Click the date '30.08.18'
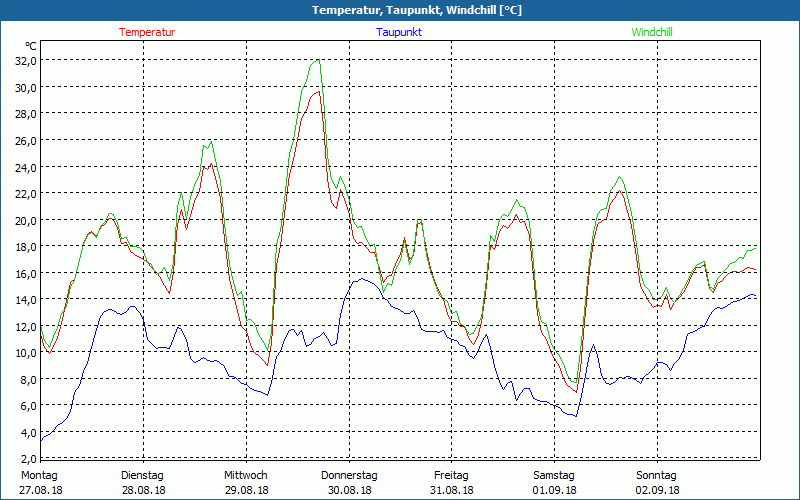This screenshot has height=500, width=800. tap(349, 490)
